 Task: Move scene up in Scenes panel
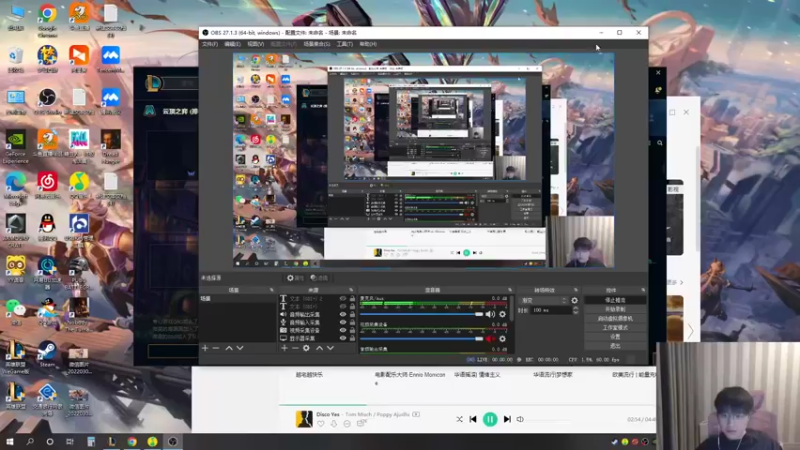click(x=229, y=348)
